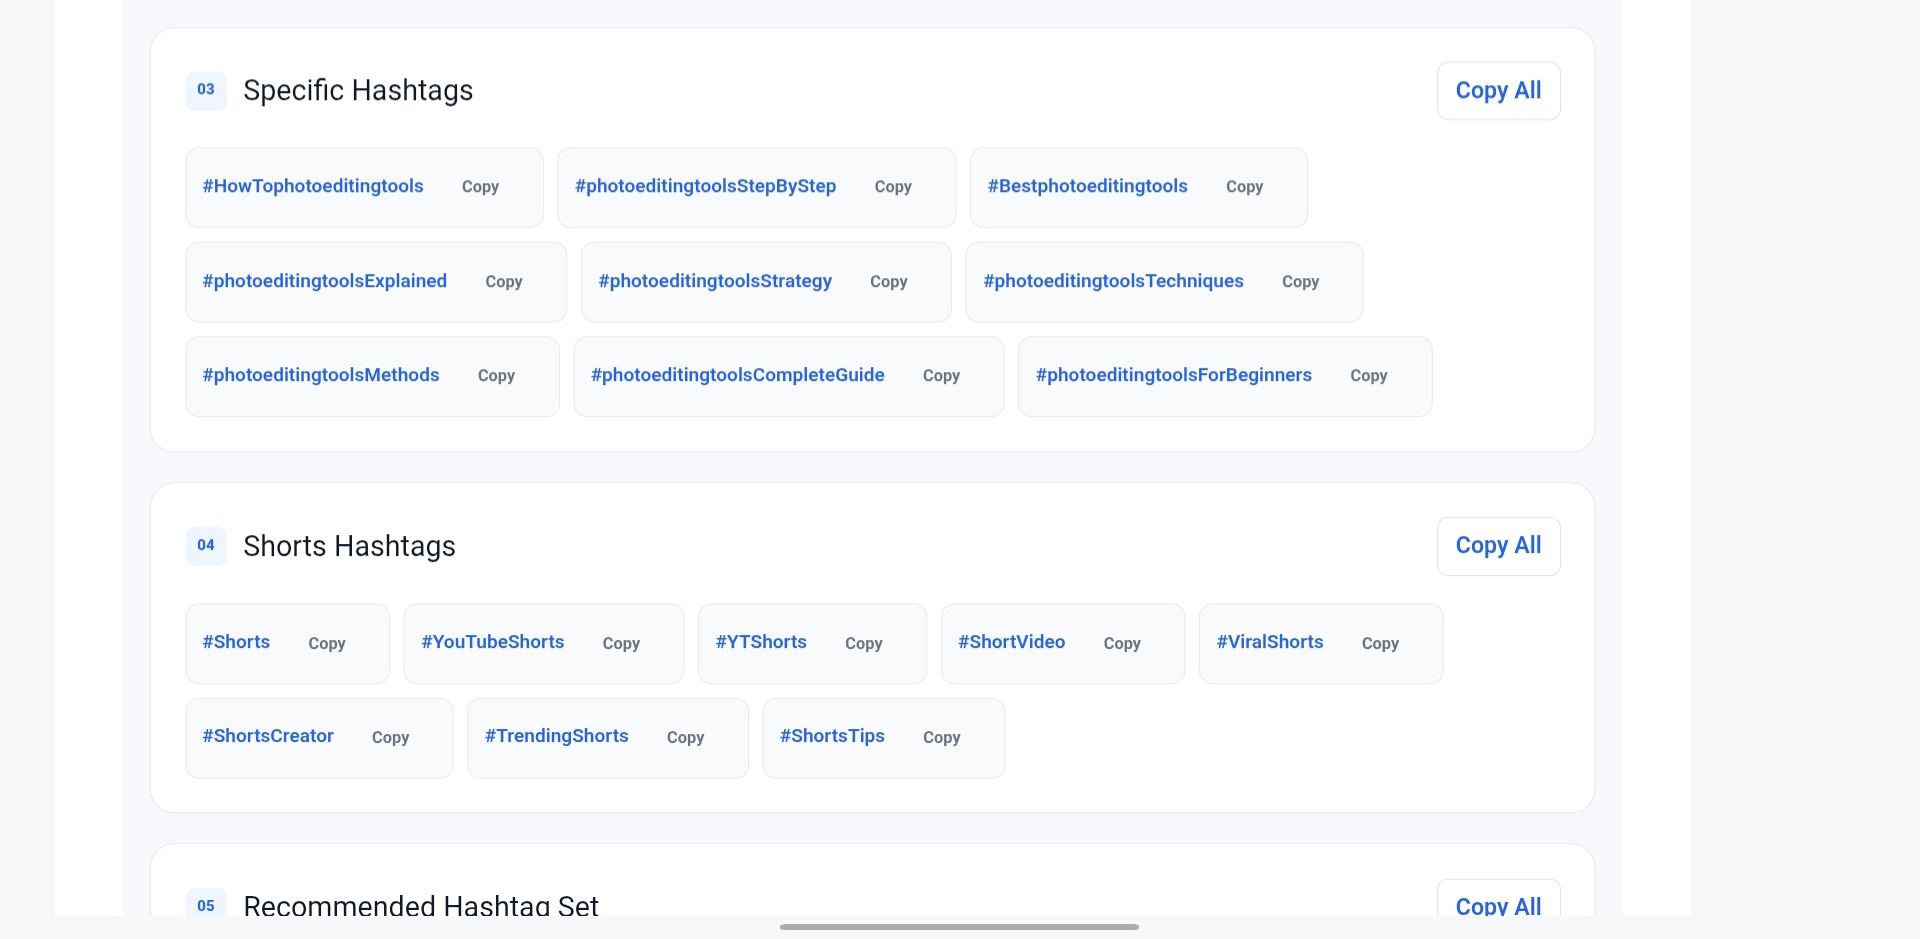Select the #YouTubeShorts hashtag text
The height and width of the screenshot is (939, 1920).
492,642
